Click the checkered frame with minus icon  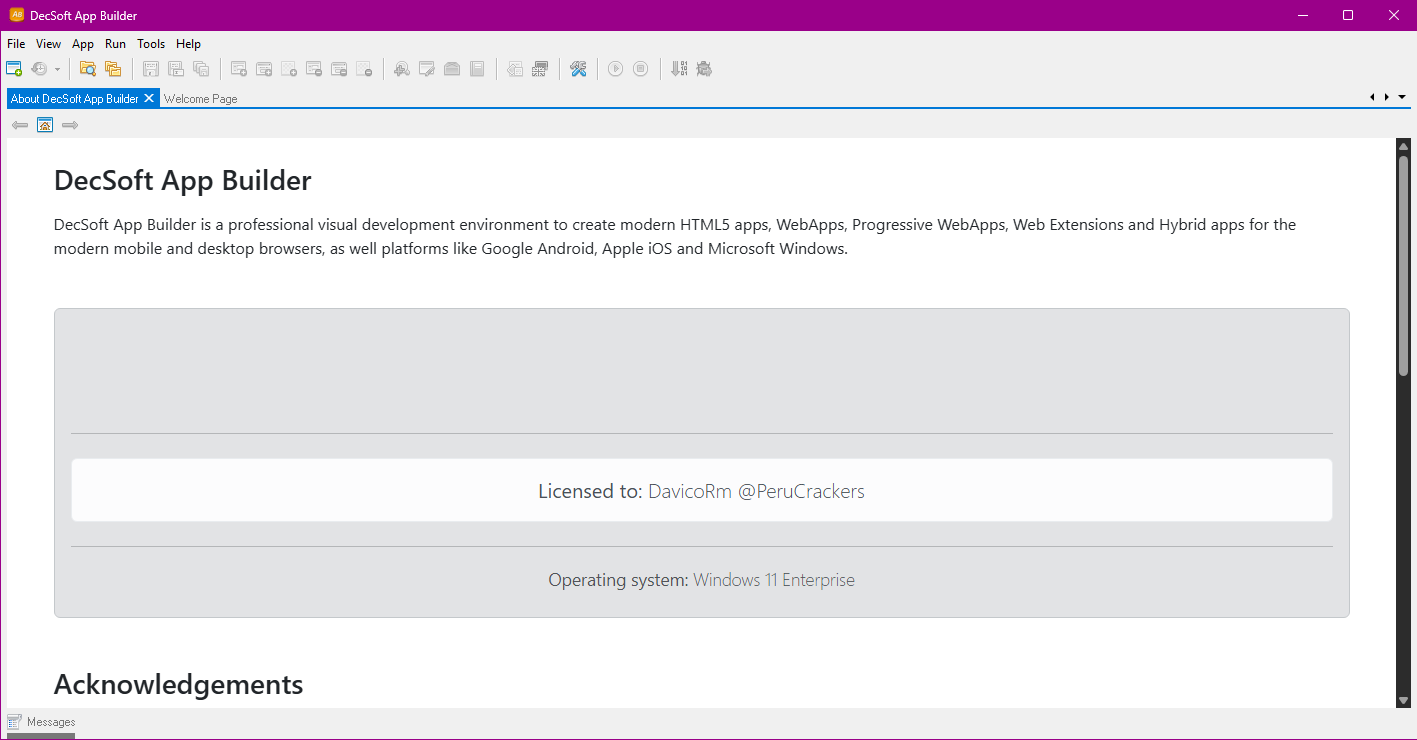click(364, 69)
